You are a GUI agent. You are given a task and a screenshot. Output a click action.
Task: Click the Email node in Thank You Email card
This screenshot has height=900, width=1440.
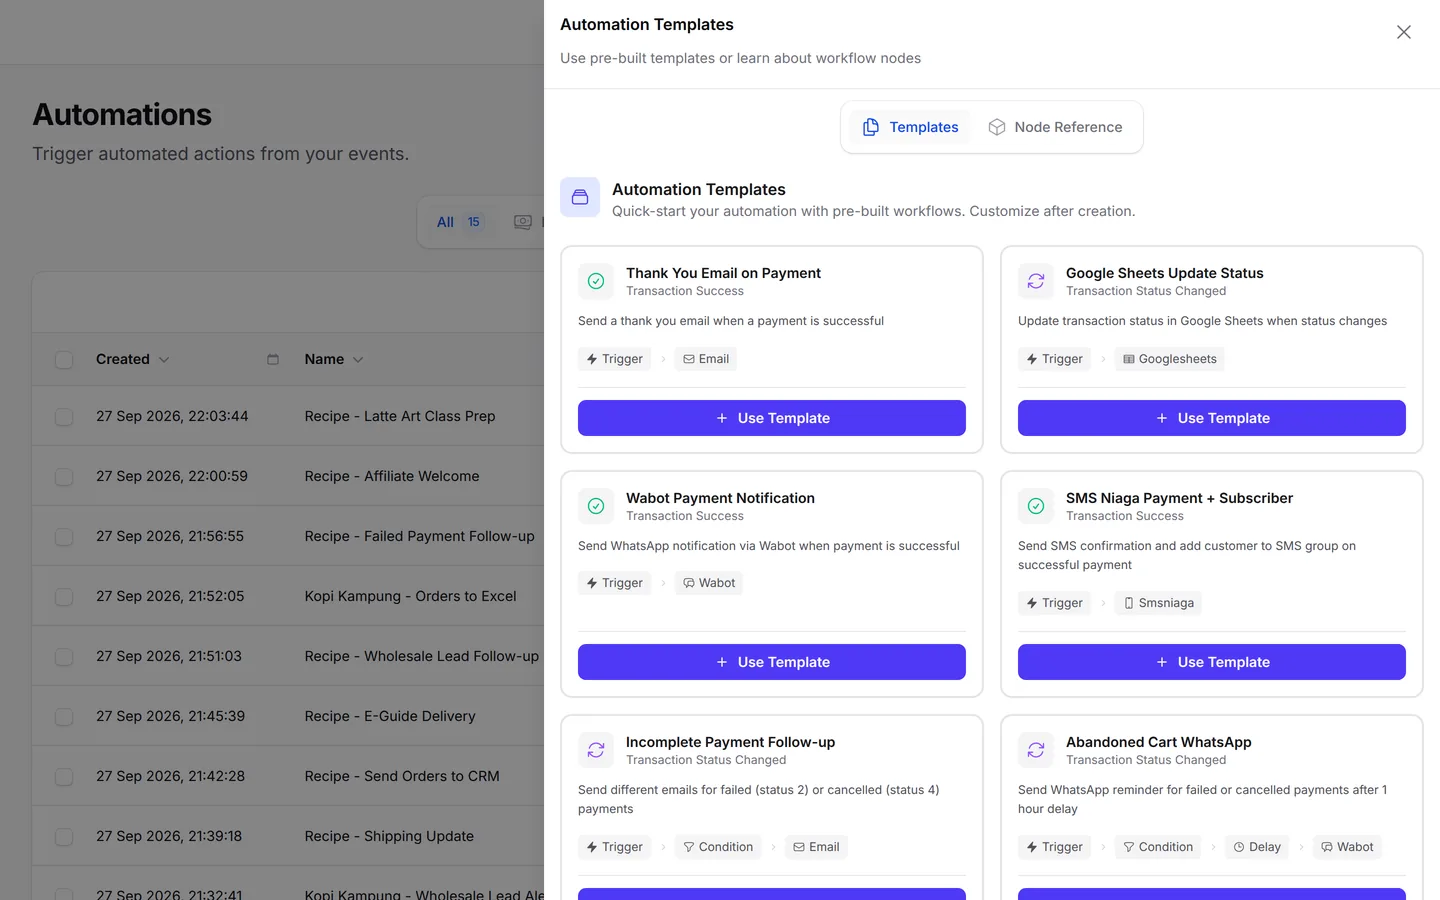tap(706, 359)
